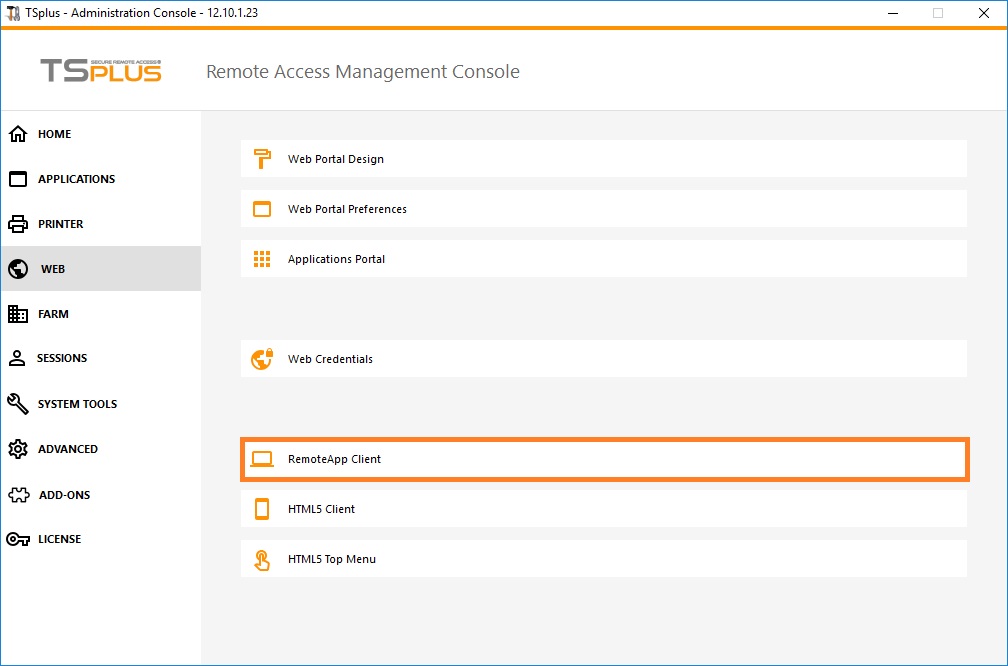This screenshot has height=666, width=1008.
Task: Click the laptop icon for RemoteApp Client
Action: (262, 459)
